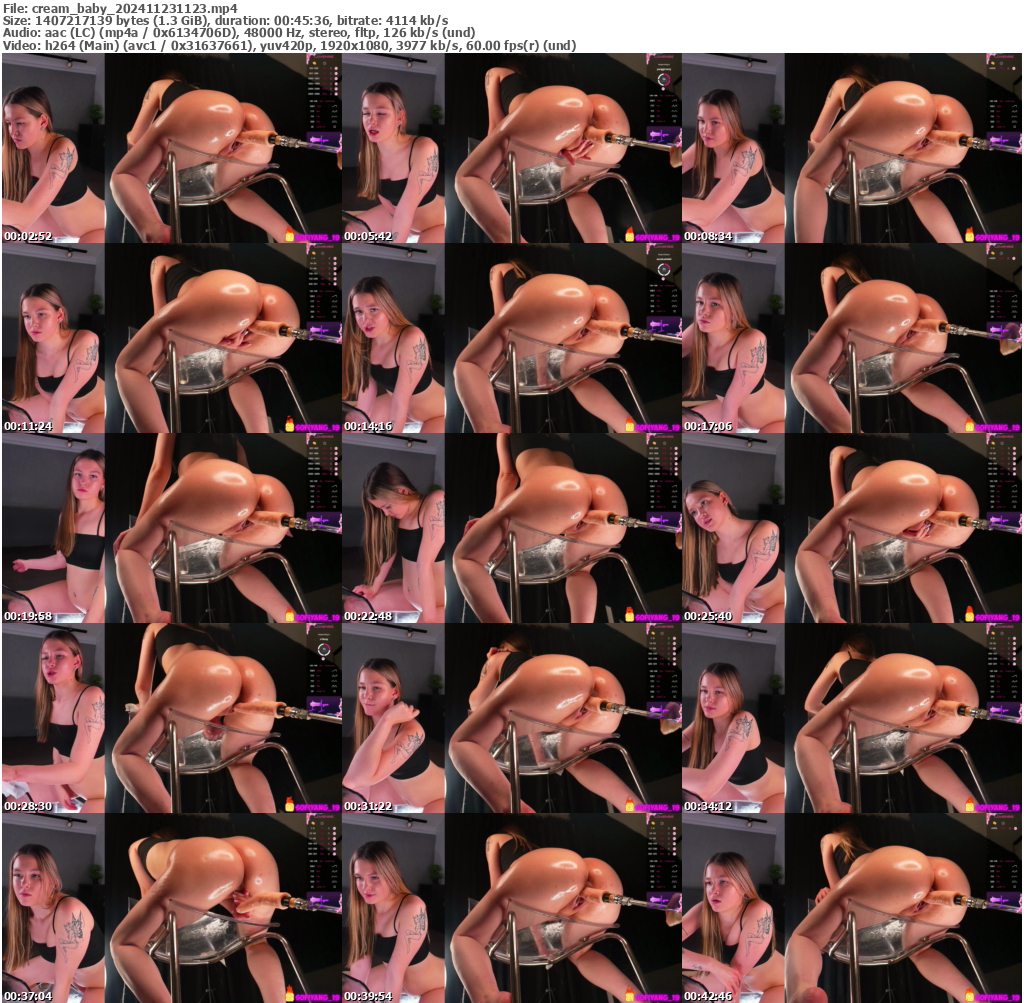Select the 00:39:54 frame
Viewport: 1024px width, 1003px height.
coord(511,908)
